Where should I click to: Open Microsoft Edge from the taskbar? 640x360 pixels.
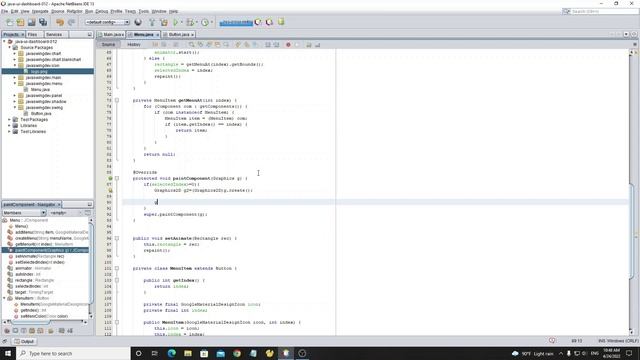(171, 353)
